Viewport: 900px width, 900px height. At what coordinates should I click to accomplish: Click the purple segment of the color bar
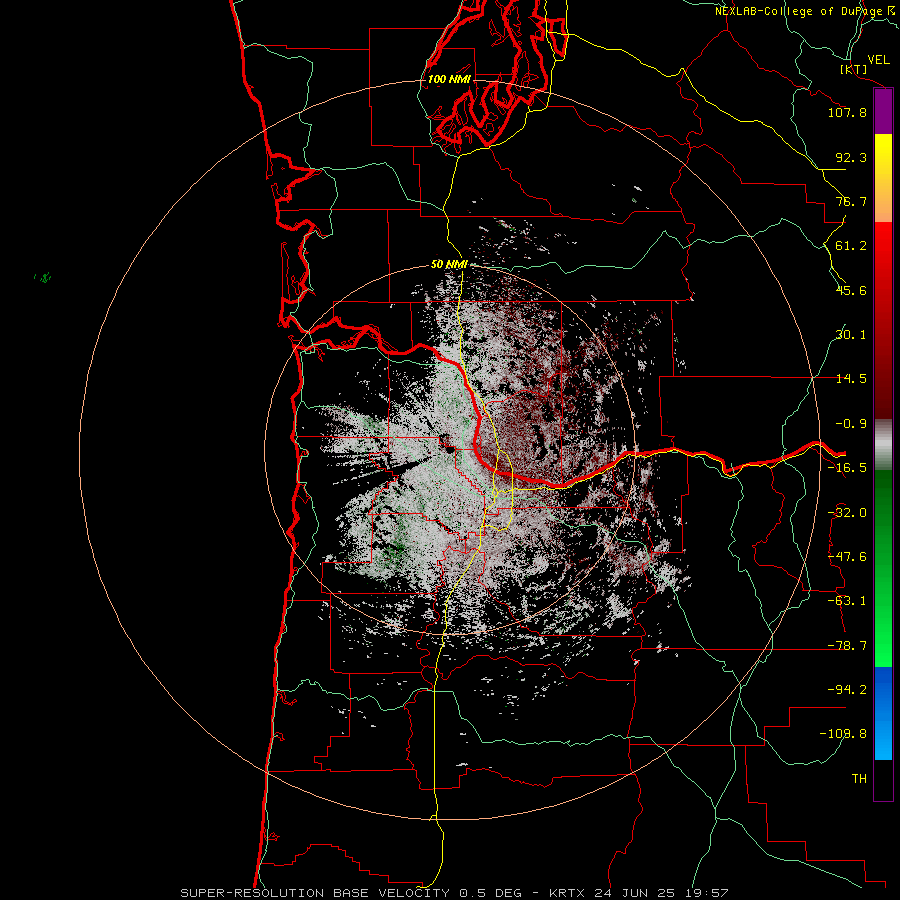point(883,112)
